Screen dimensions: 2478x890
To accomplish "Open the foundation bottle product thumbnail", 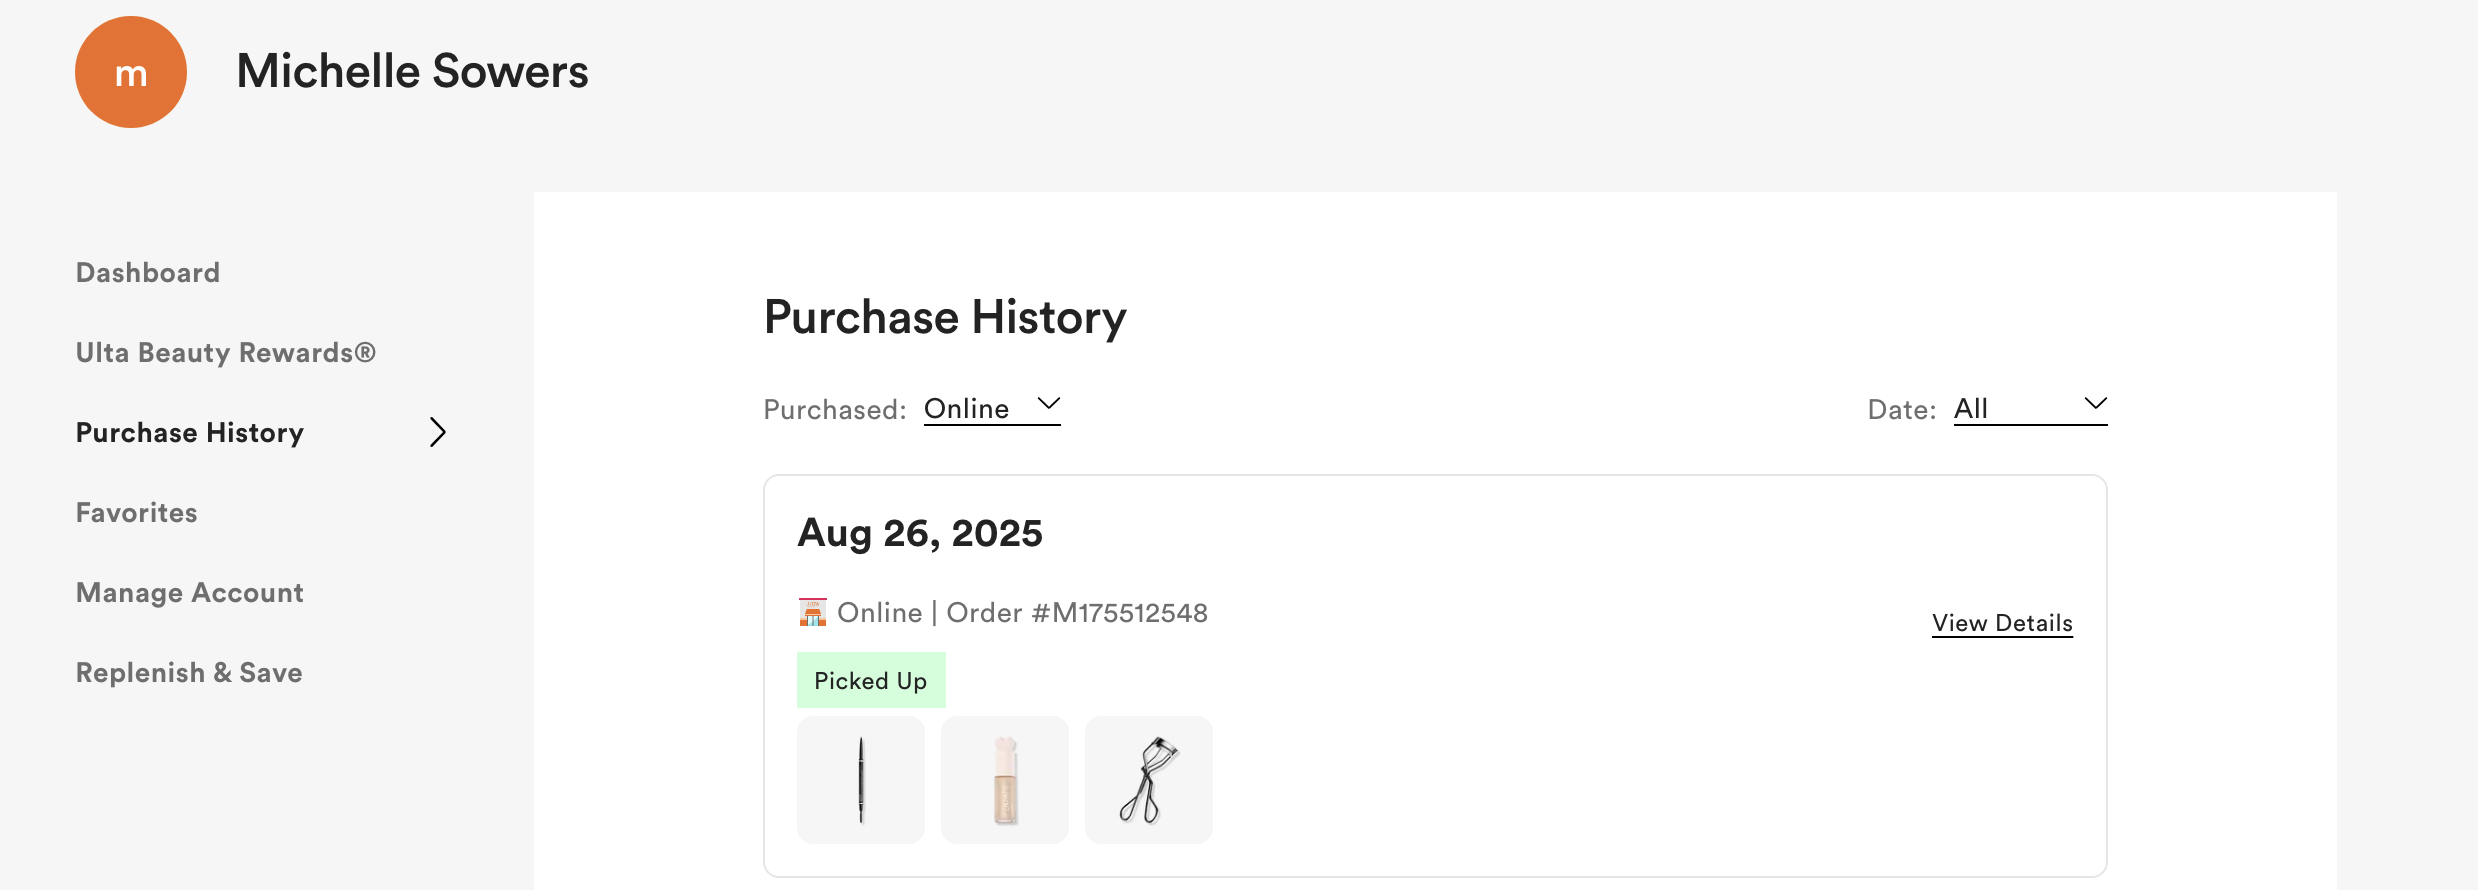I will point(1005,780).
